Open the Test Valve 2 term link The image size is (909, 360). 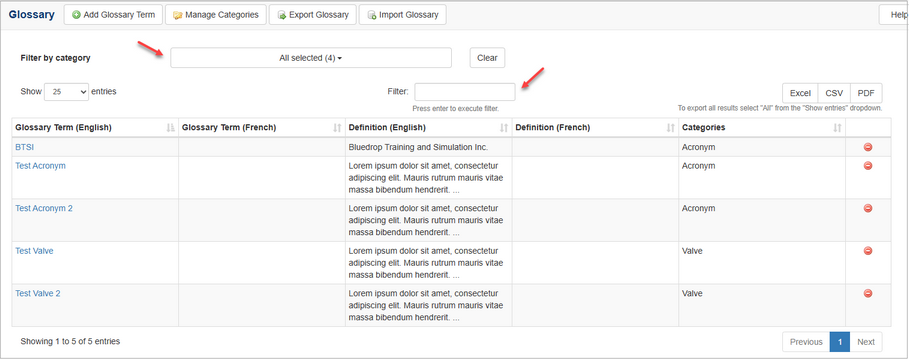[38, 293]
